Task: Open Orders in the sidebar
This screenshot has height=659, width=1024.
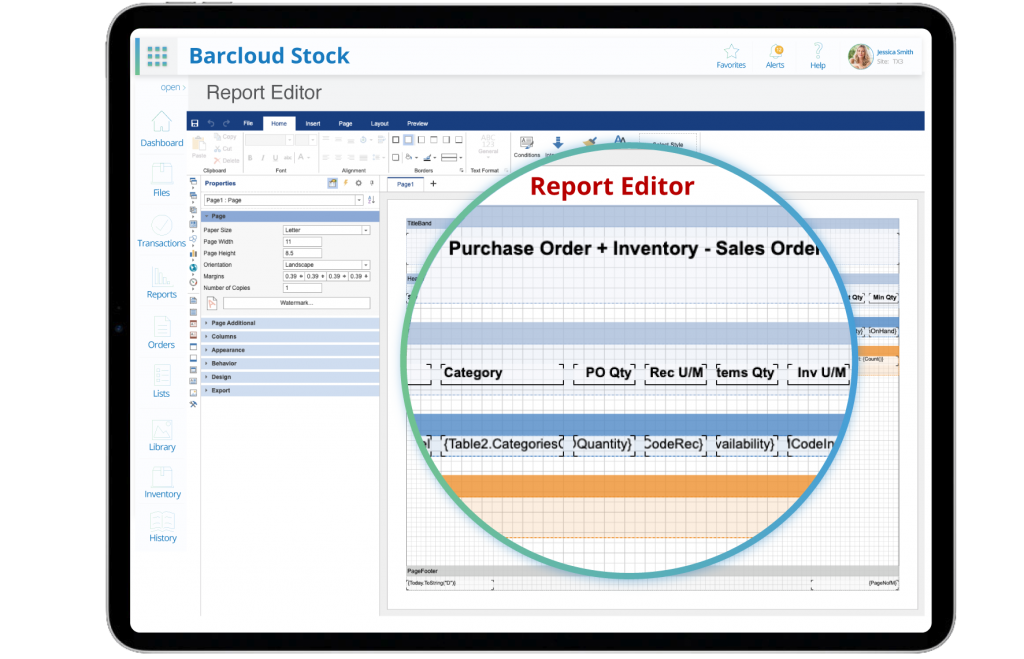Action: (161, 333)
